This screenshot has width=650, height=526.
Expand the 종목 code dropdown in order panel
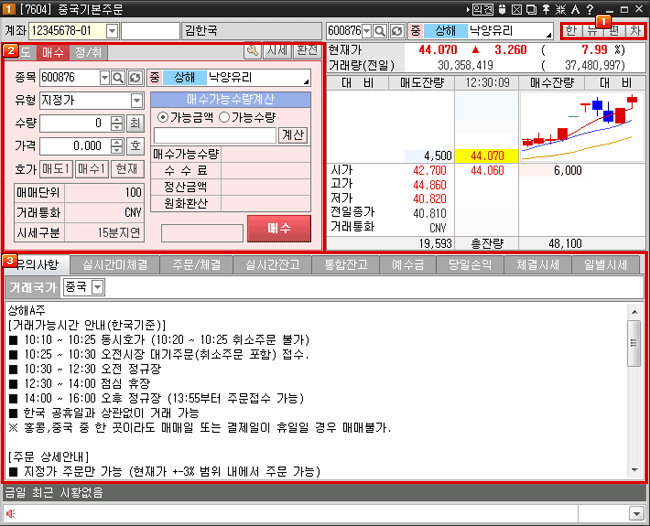point(105,78)
